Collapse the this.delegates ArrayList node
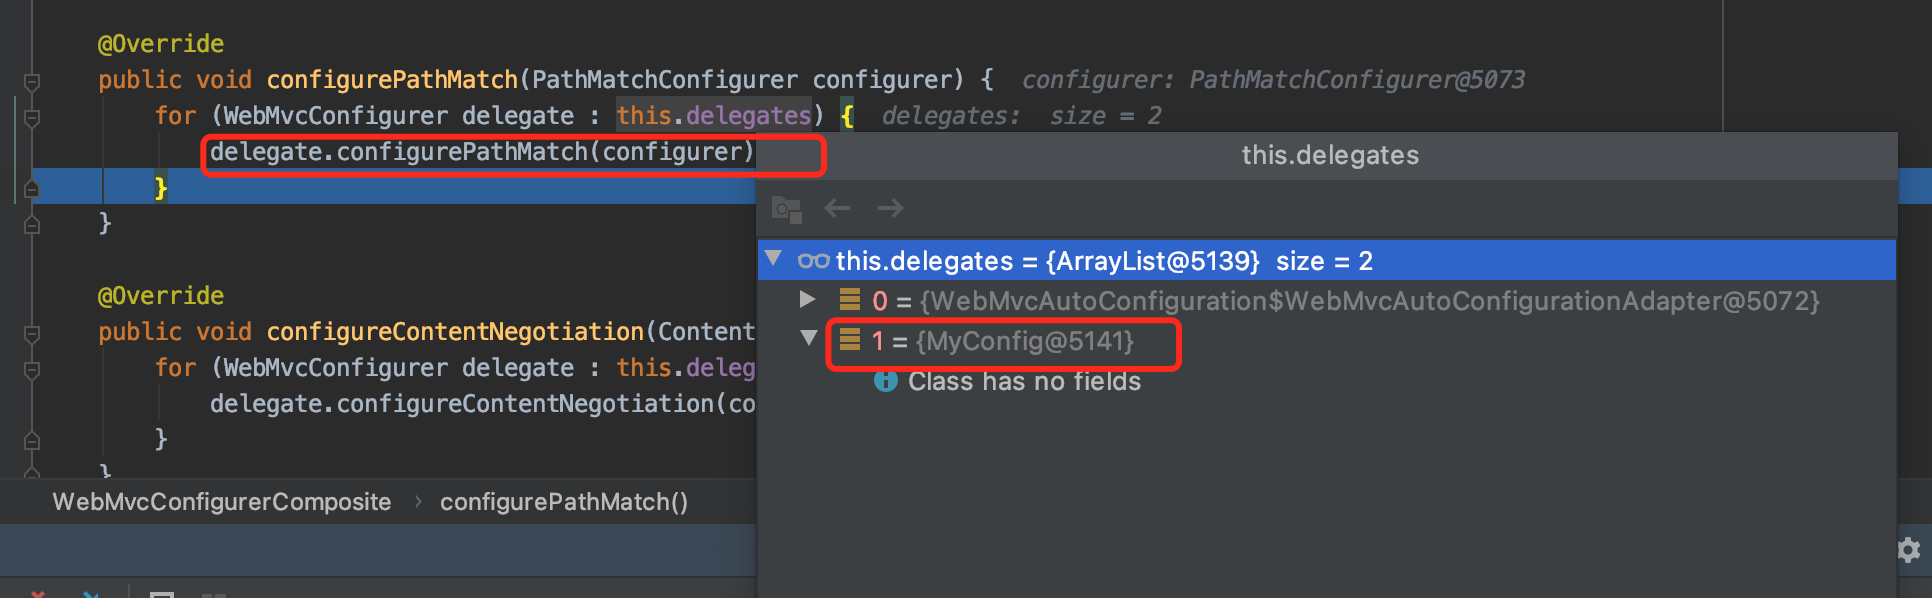 [773, 259]
